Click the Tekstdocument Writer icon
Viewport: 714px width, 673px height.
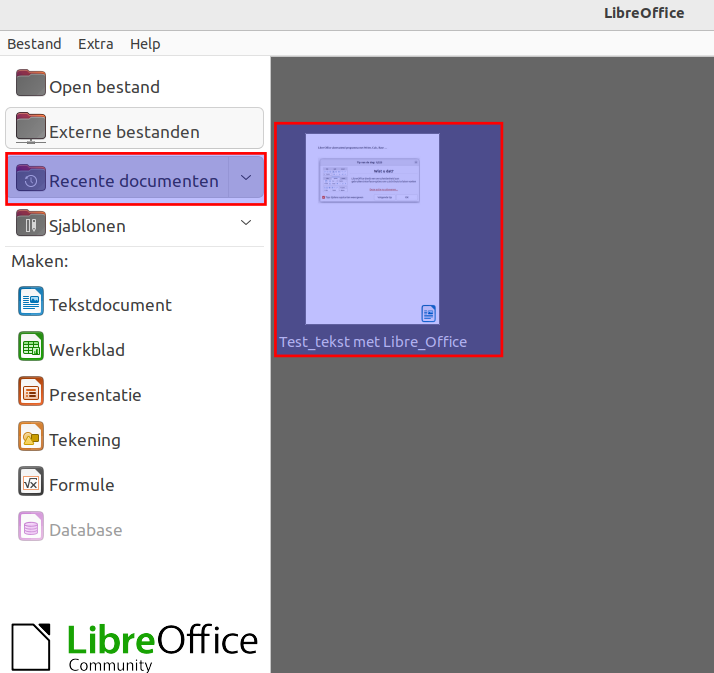point(31,301)
